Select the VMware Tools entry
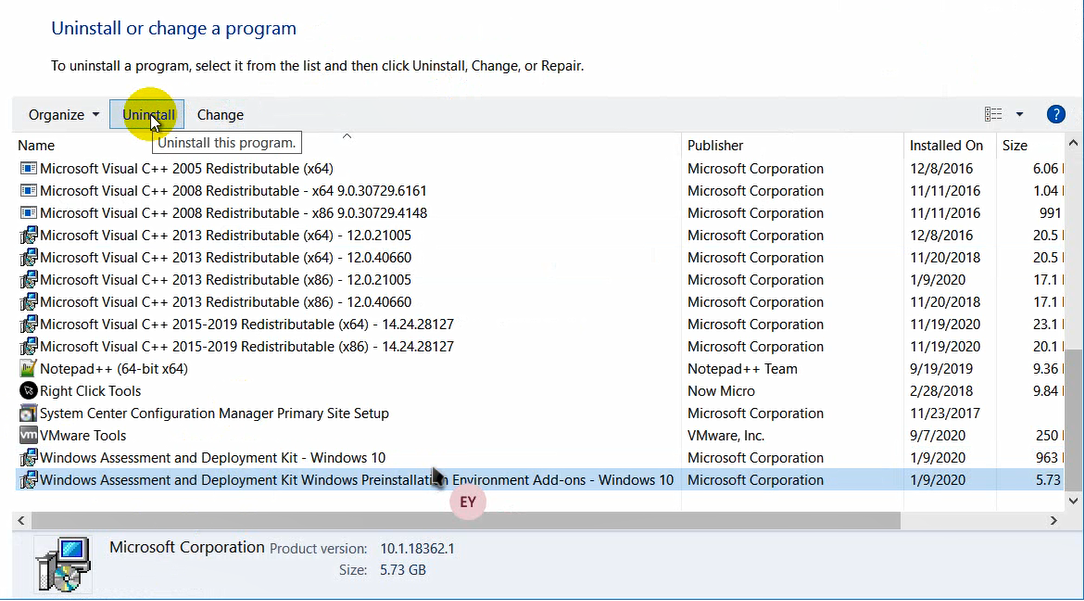Viewport: 1084px width, 601px height. (x=83, y=435)
